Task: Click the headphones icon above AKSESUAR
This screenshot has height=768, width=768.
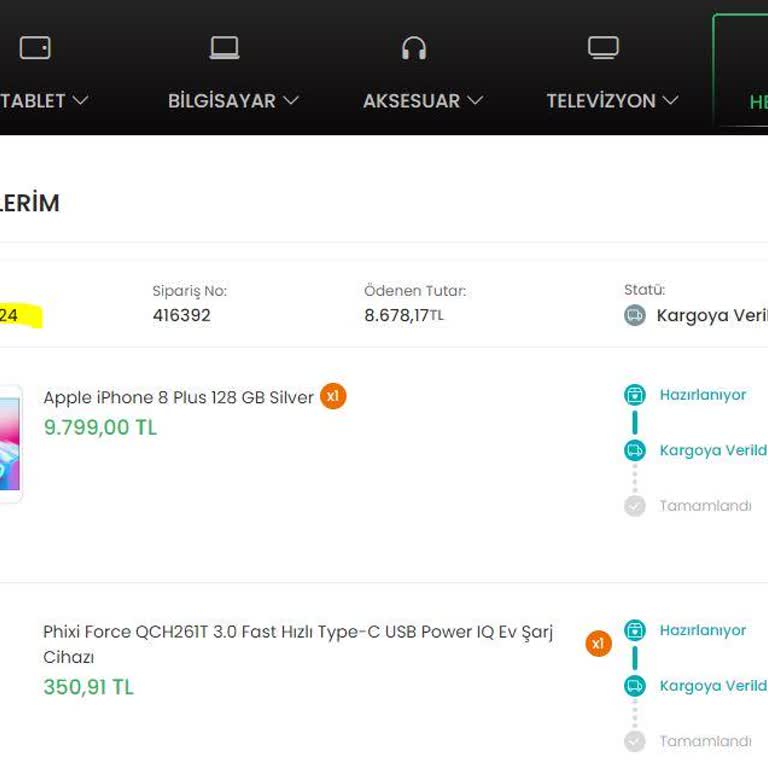Action: coord(414,48)
